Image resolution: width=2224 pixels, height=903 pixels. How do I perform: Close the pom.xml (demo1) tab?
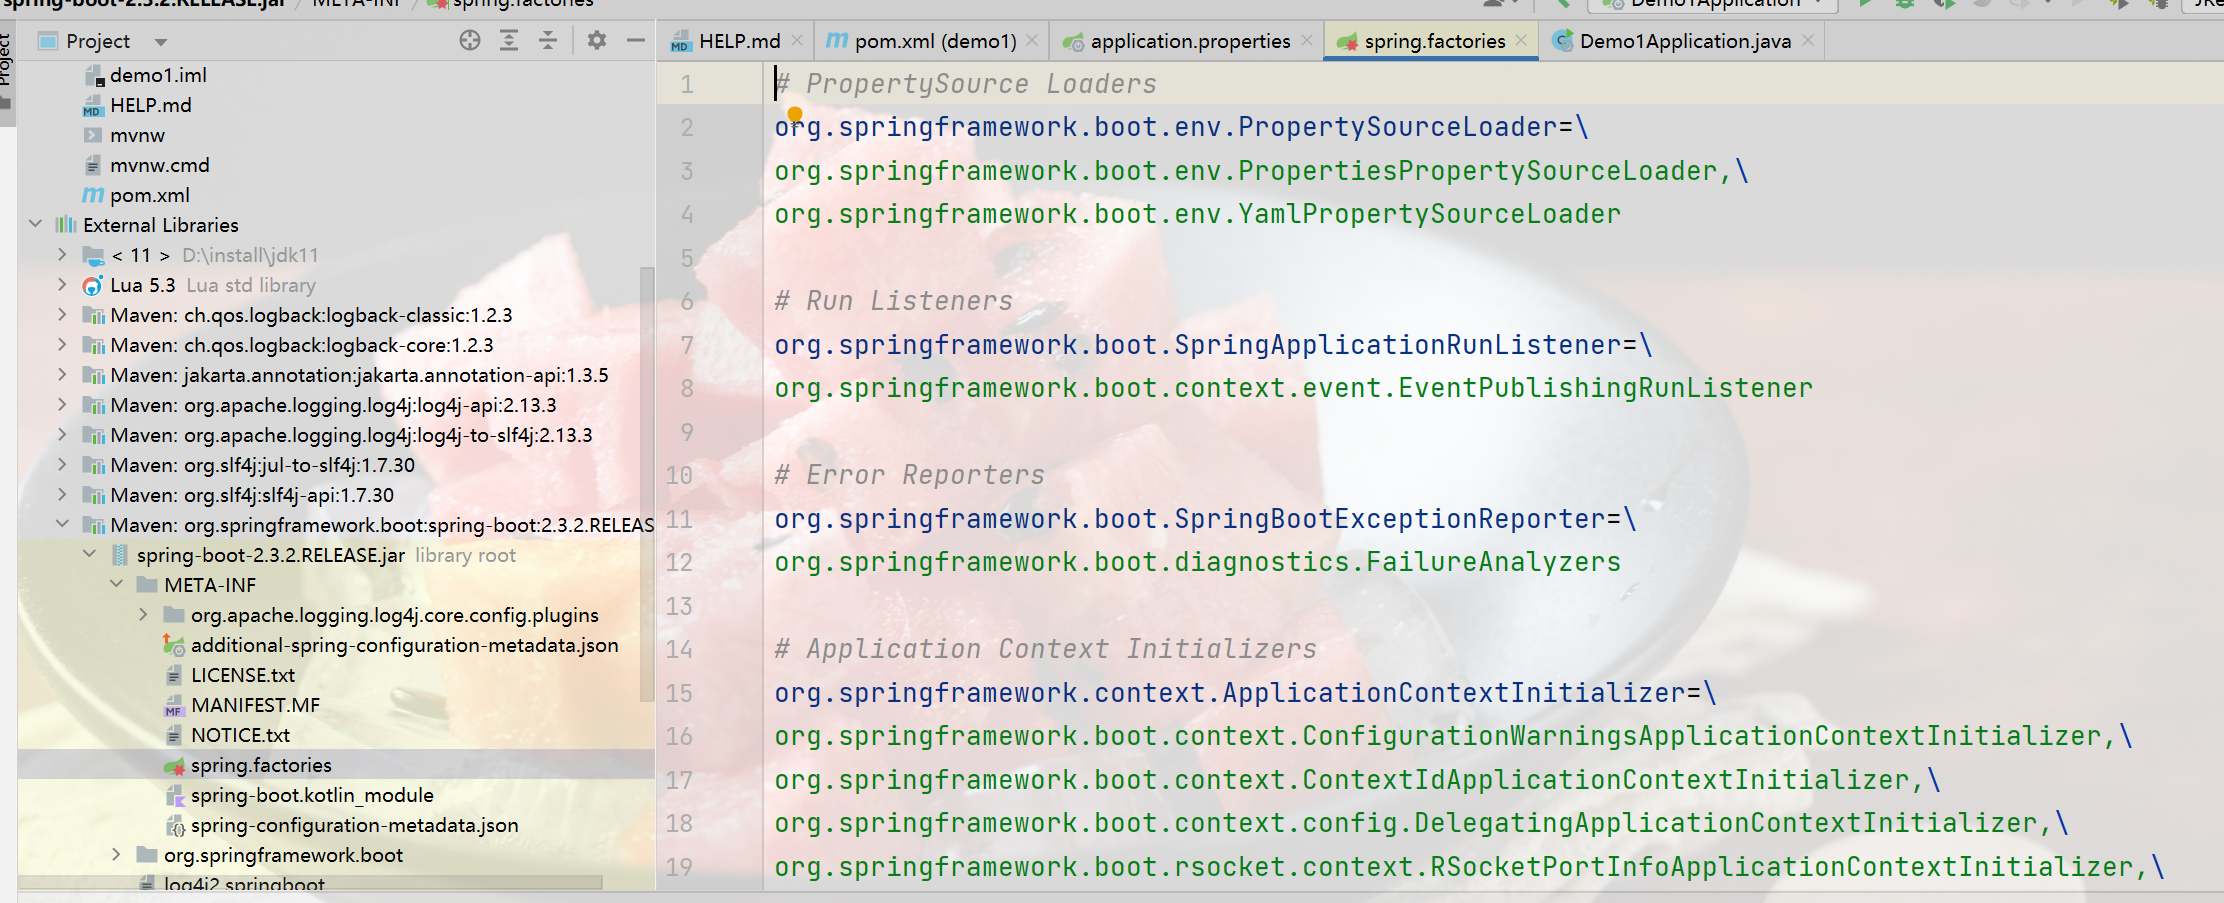pos(1032,40)
